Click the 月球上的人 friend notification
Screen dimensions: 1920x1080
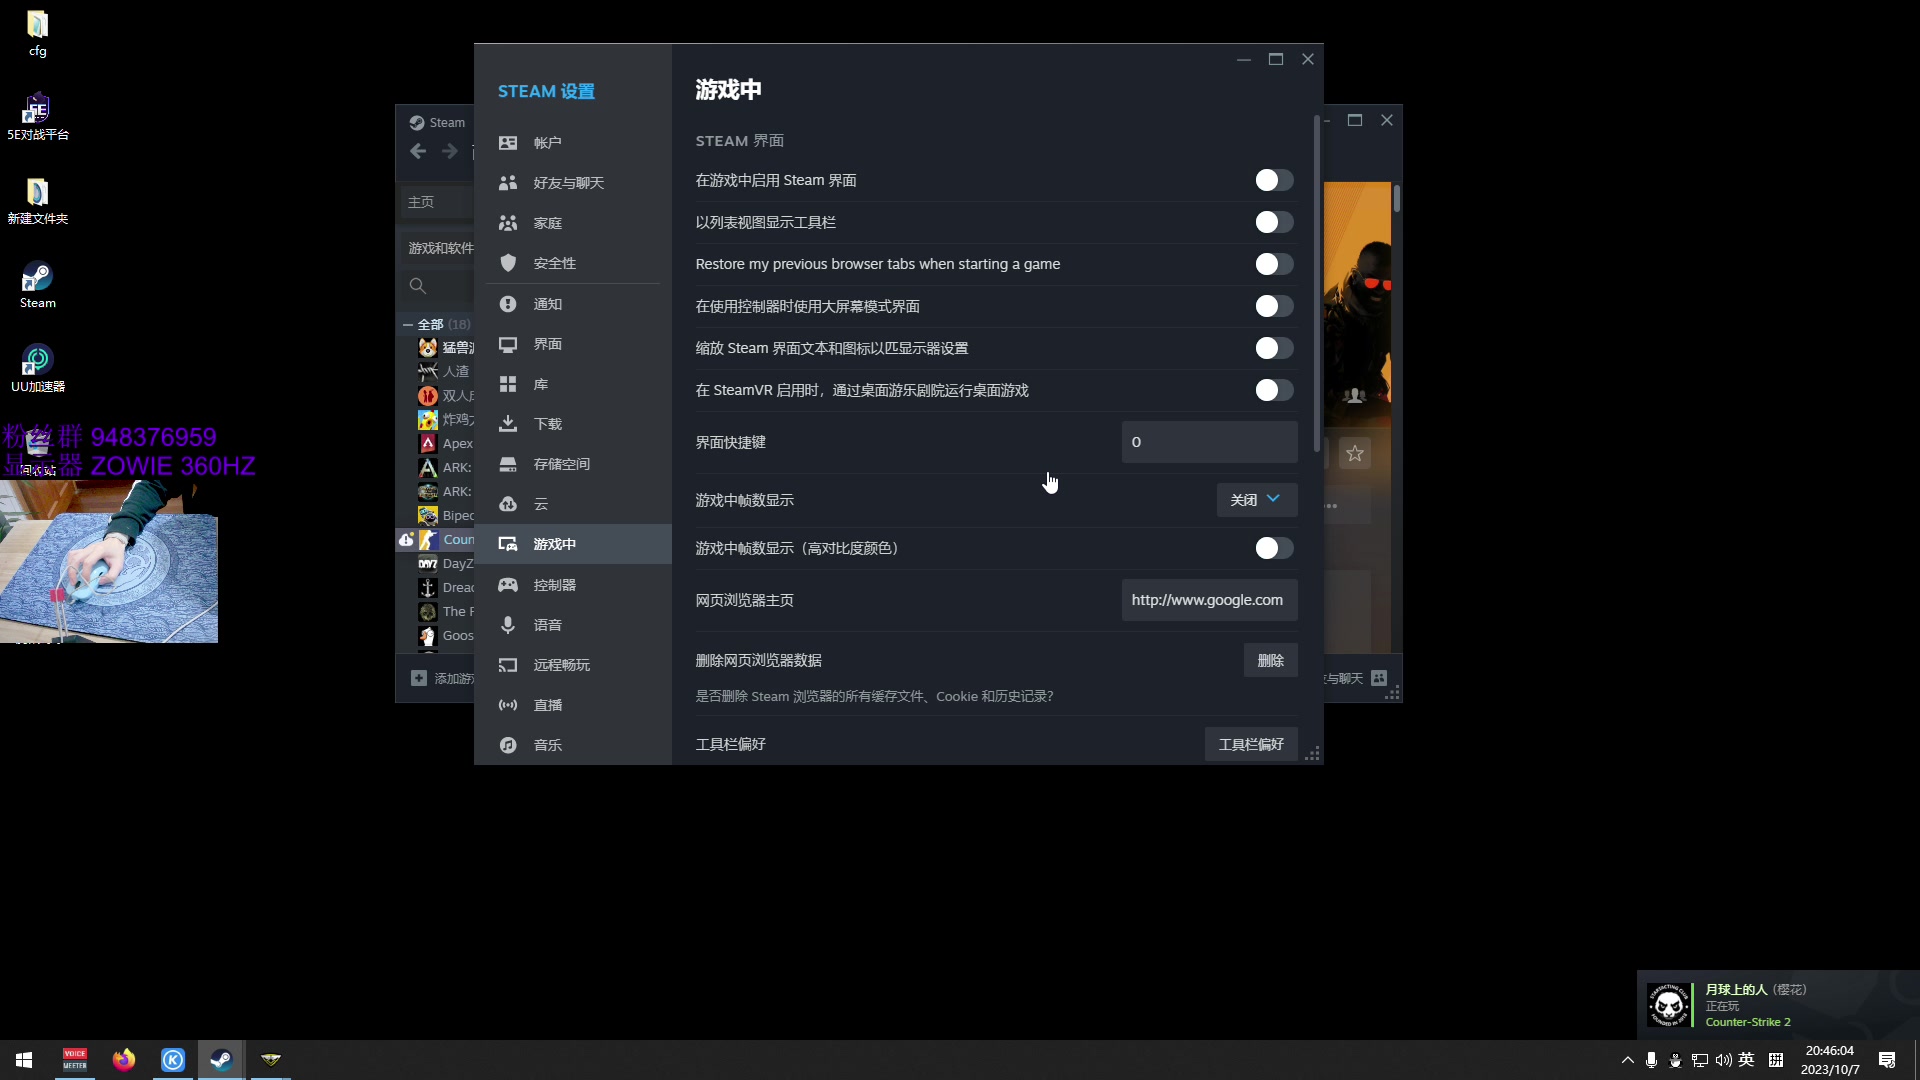pos(1778,1005)
